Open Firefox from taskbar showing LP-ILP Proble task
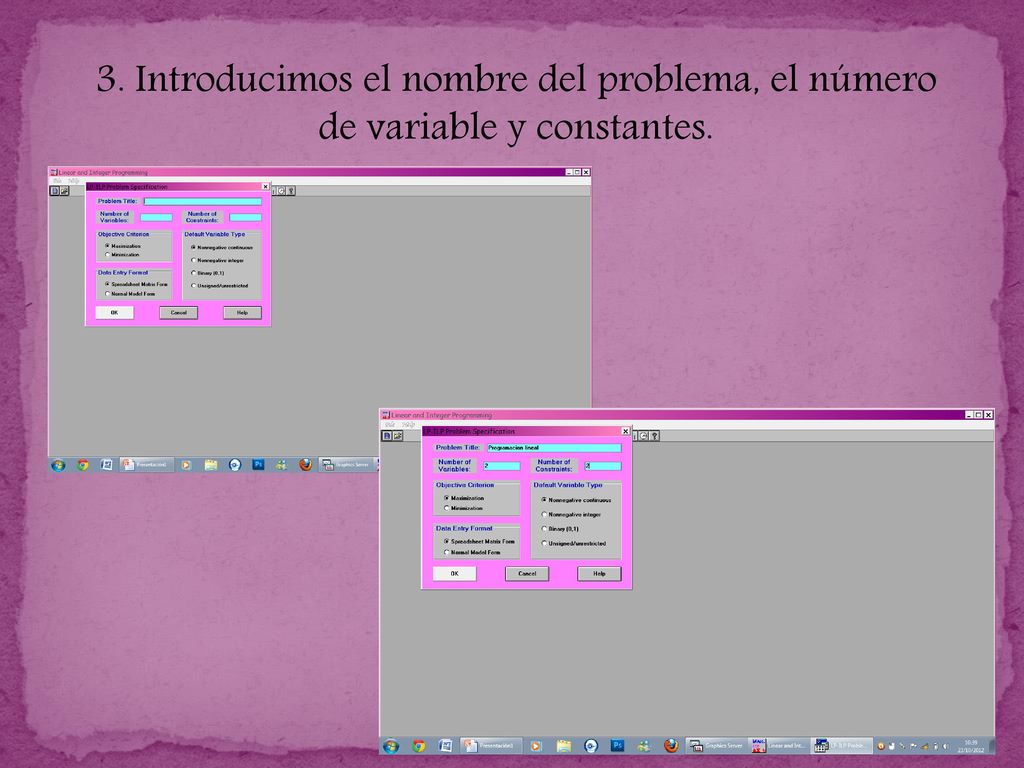 [671, 746]
